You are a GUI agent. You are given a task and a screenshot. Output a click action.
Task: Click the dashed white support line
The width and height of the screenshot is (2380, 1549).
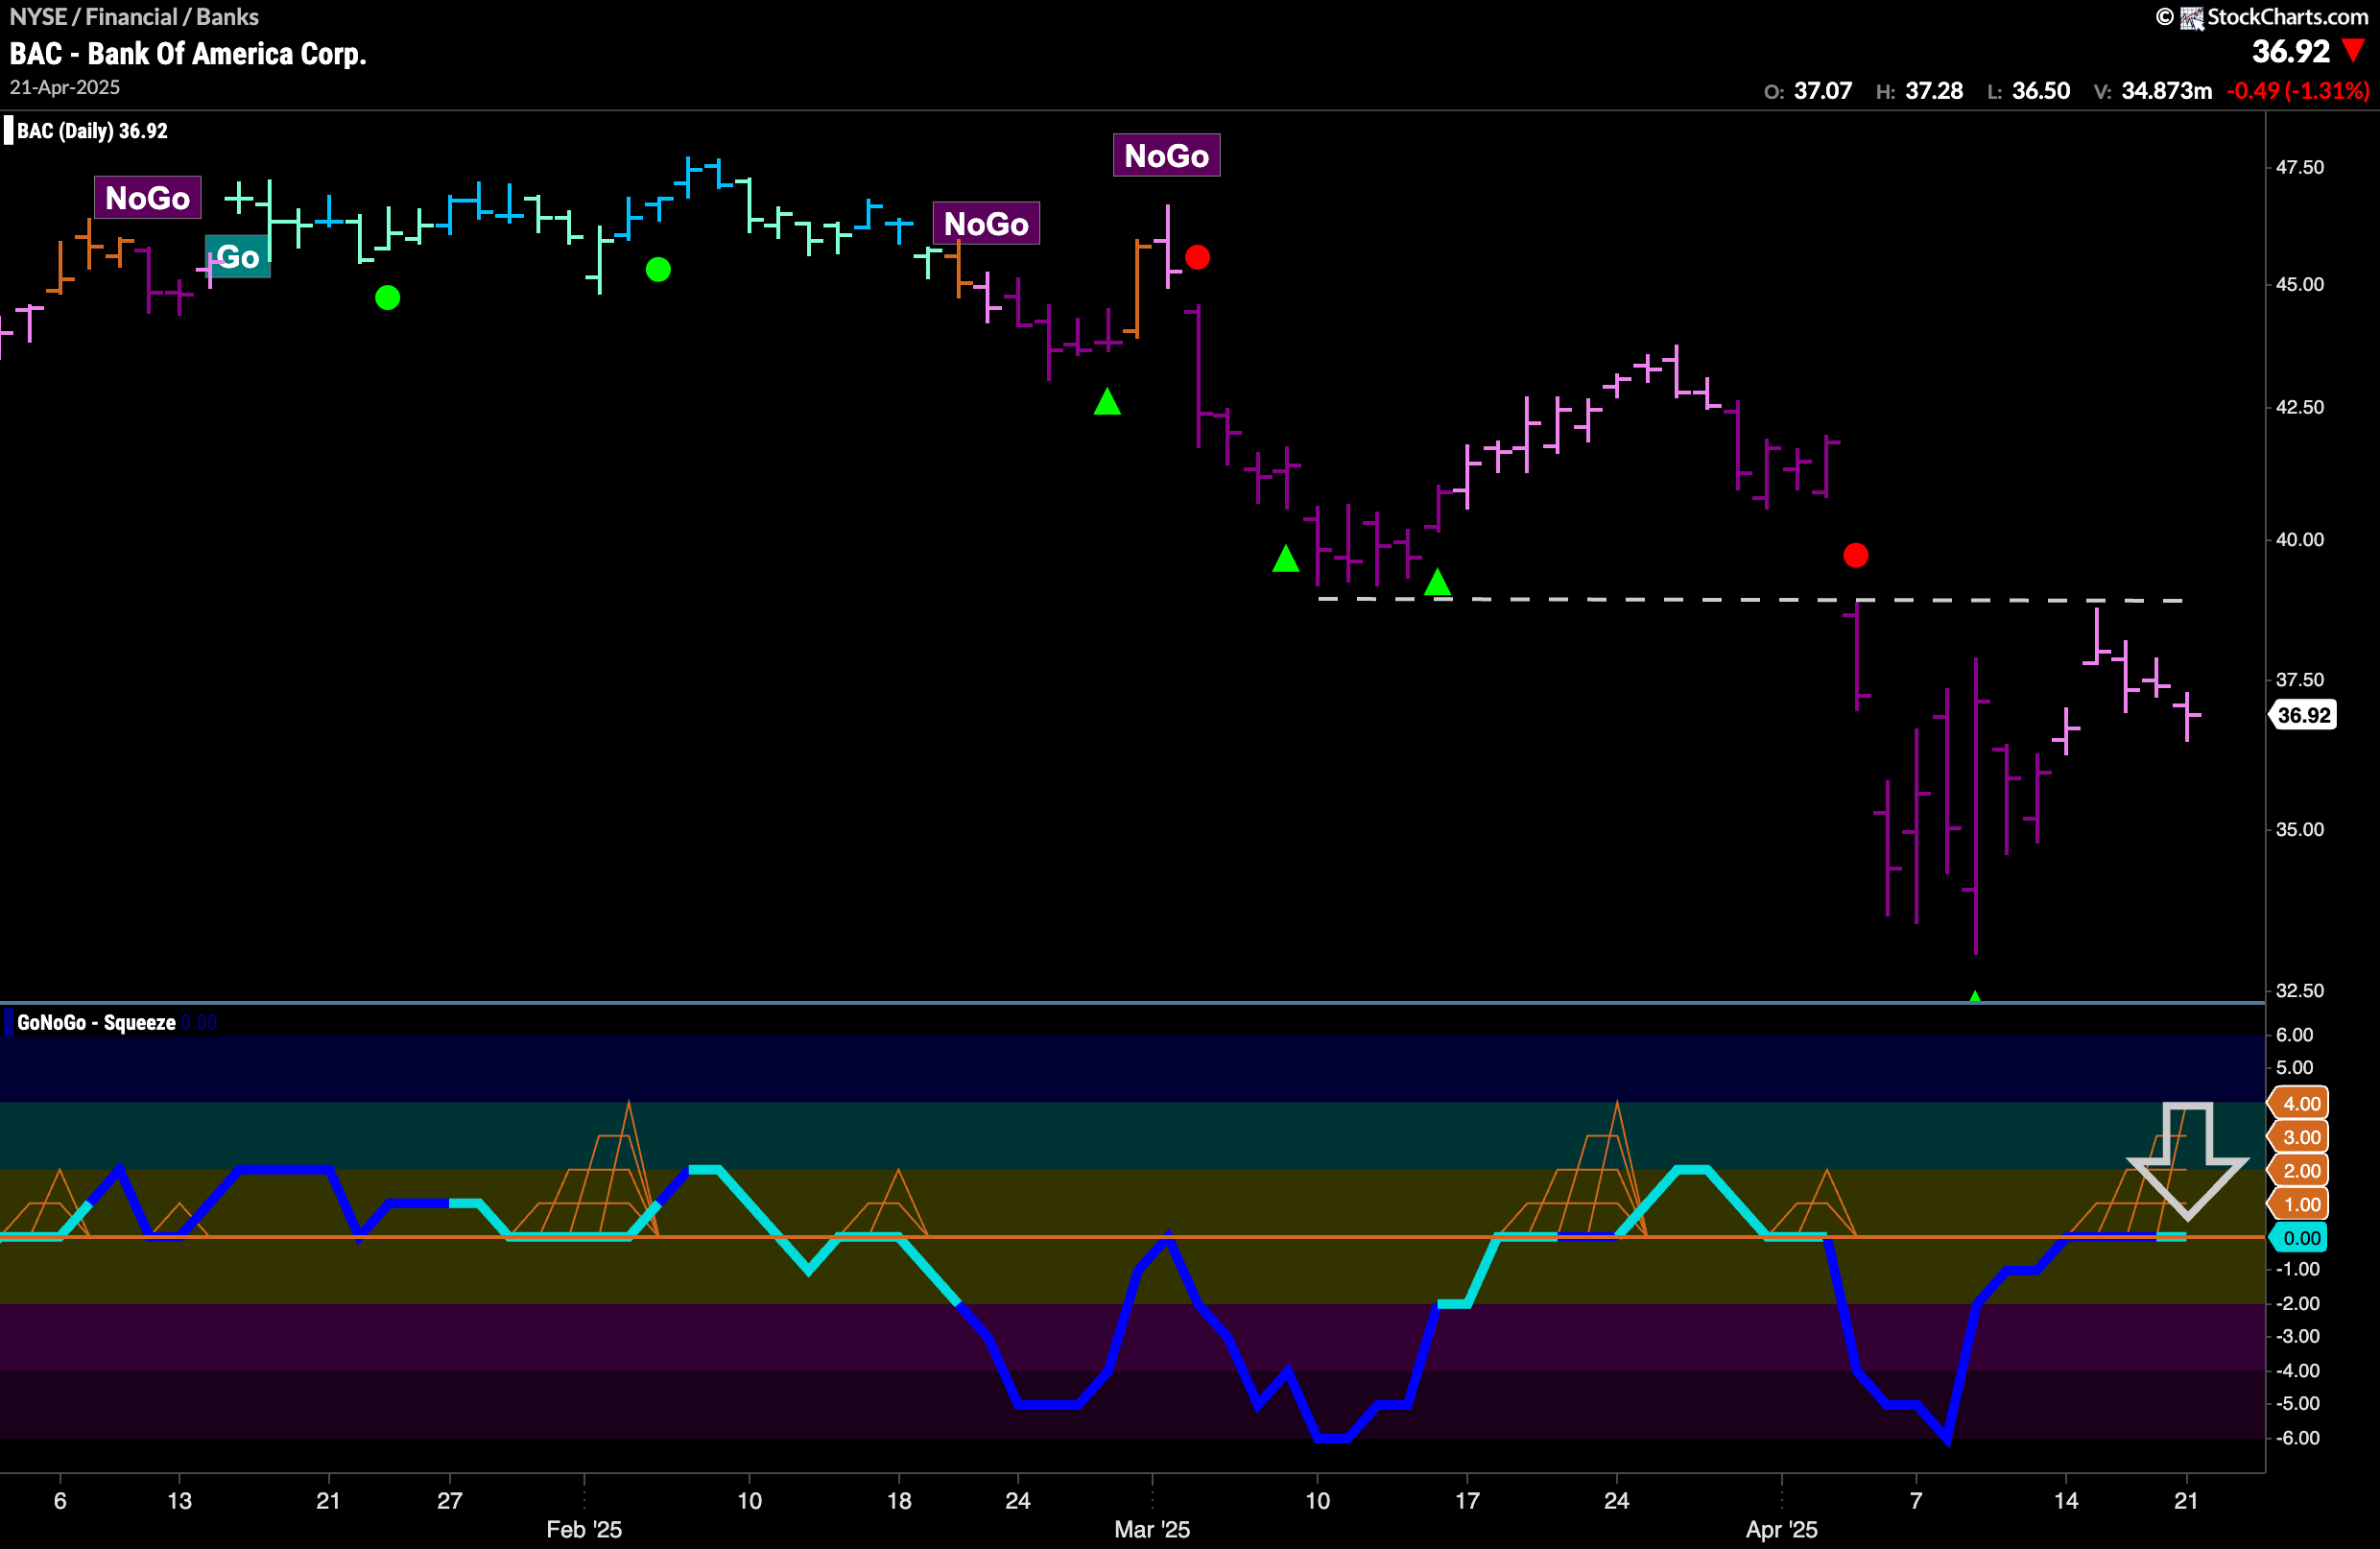click(1700, 600)
